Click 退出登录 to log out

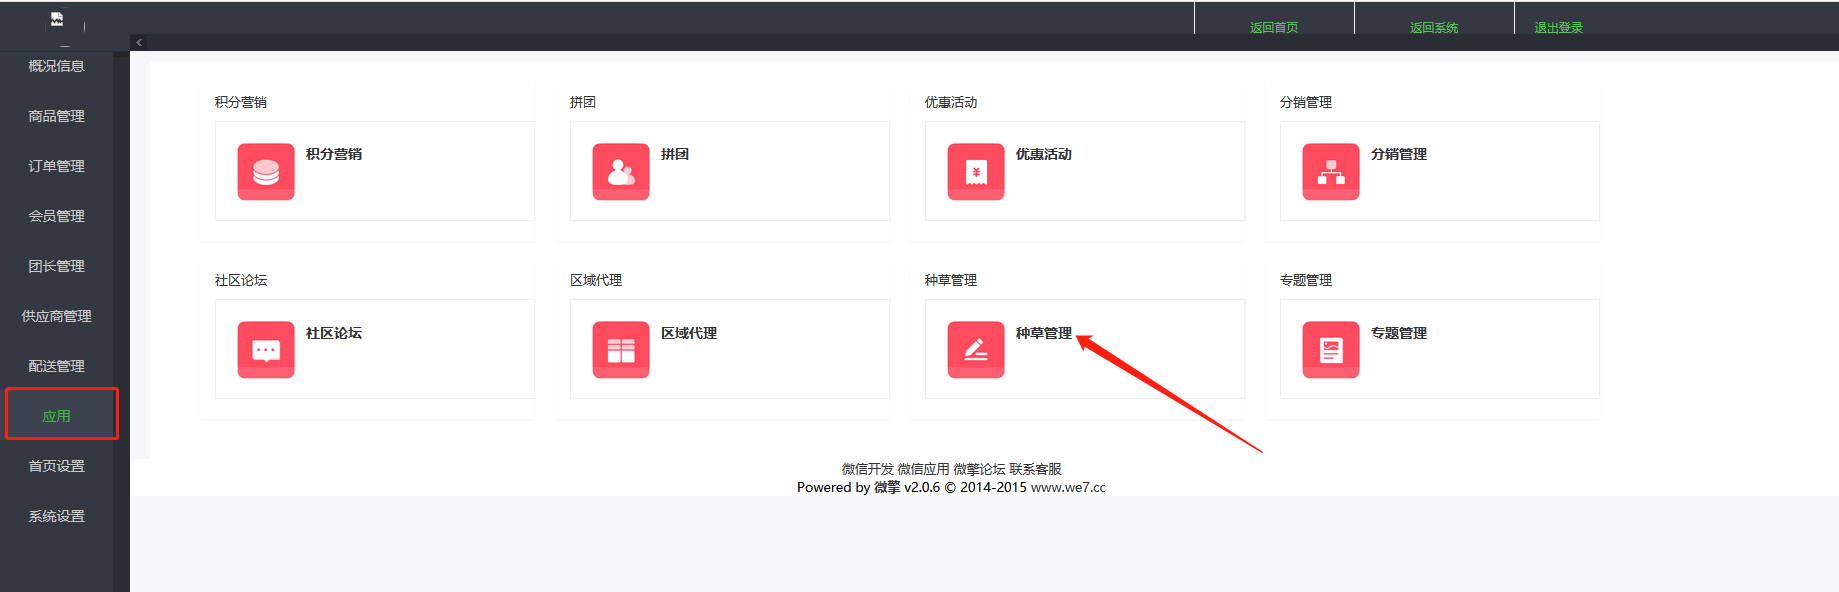pos(1559,28)
